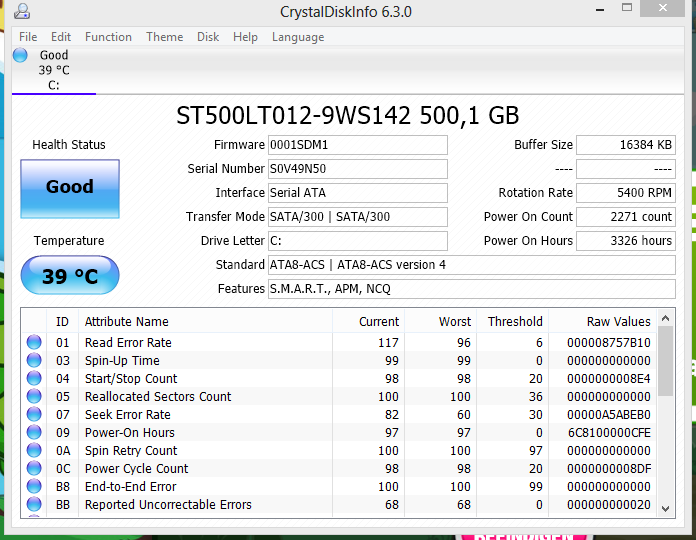Click the attribute list scroll up arrow

pos(665,318)
